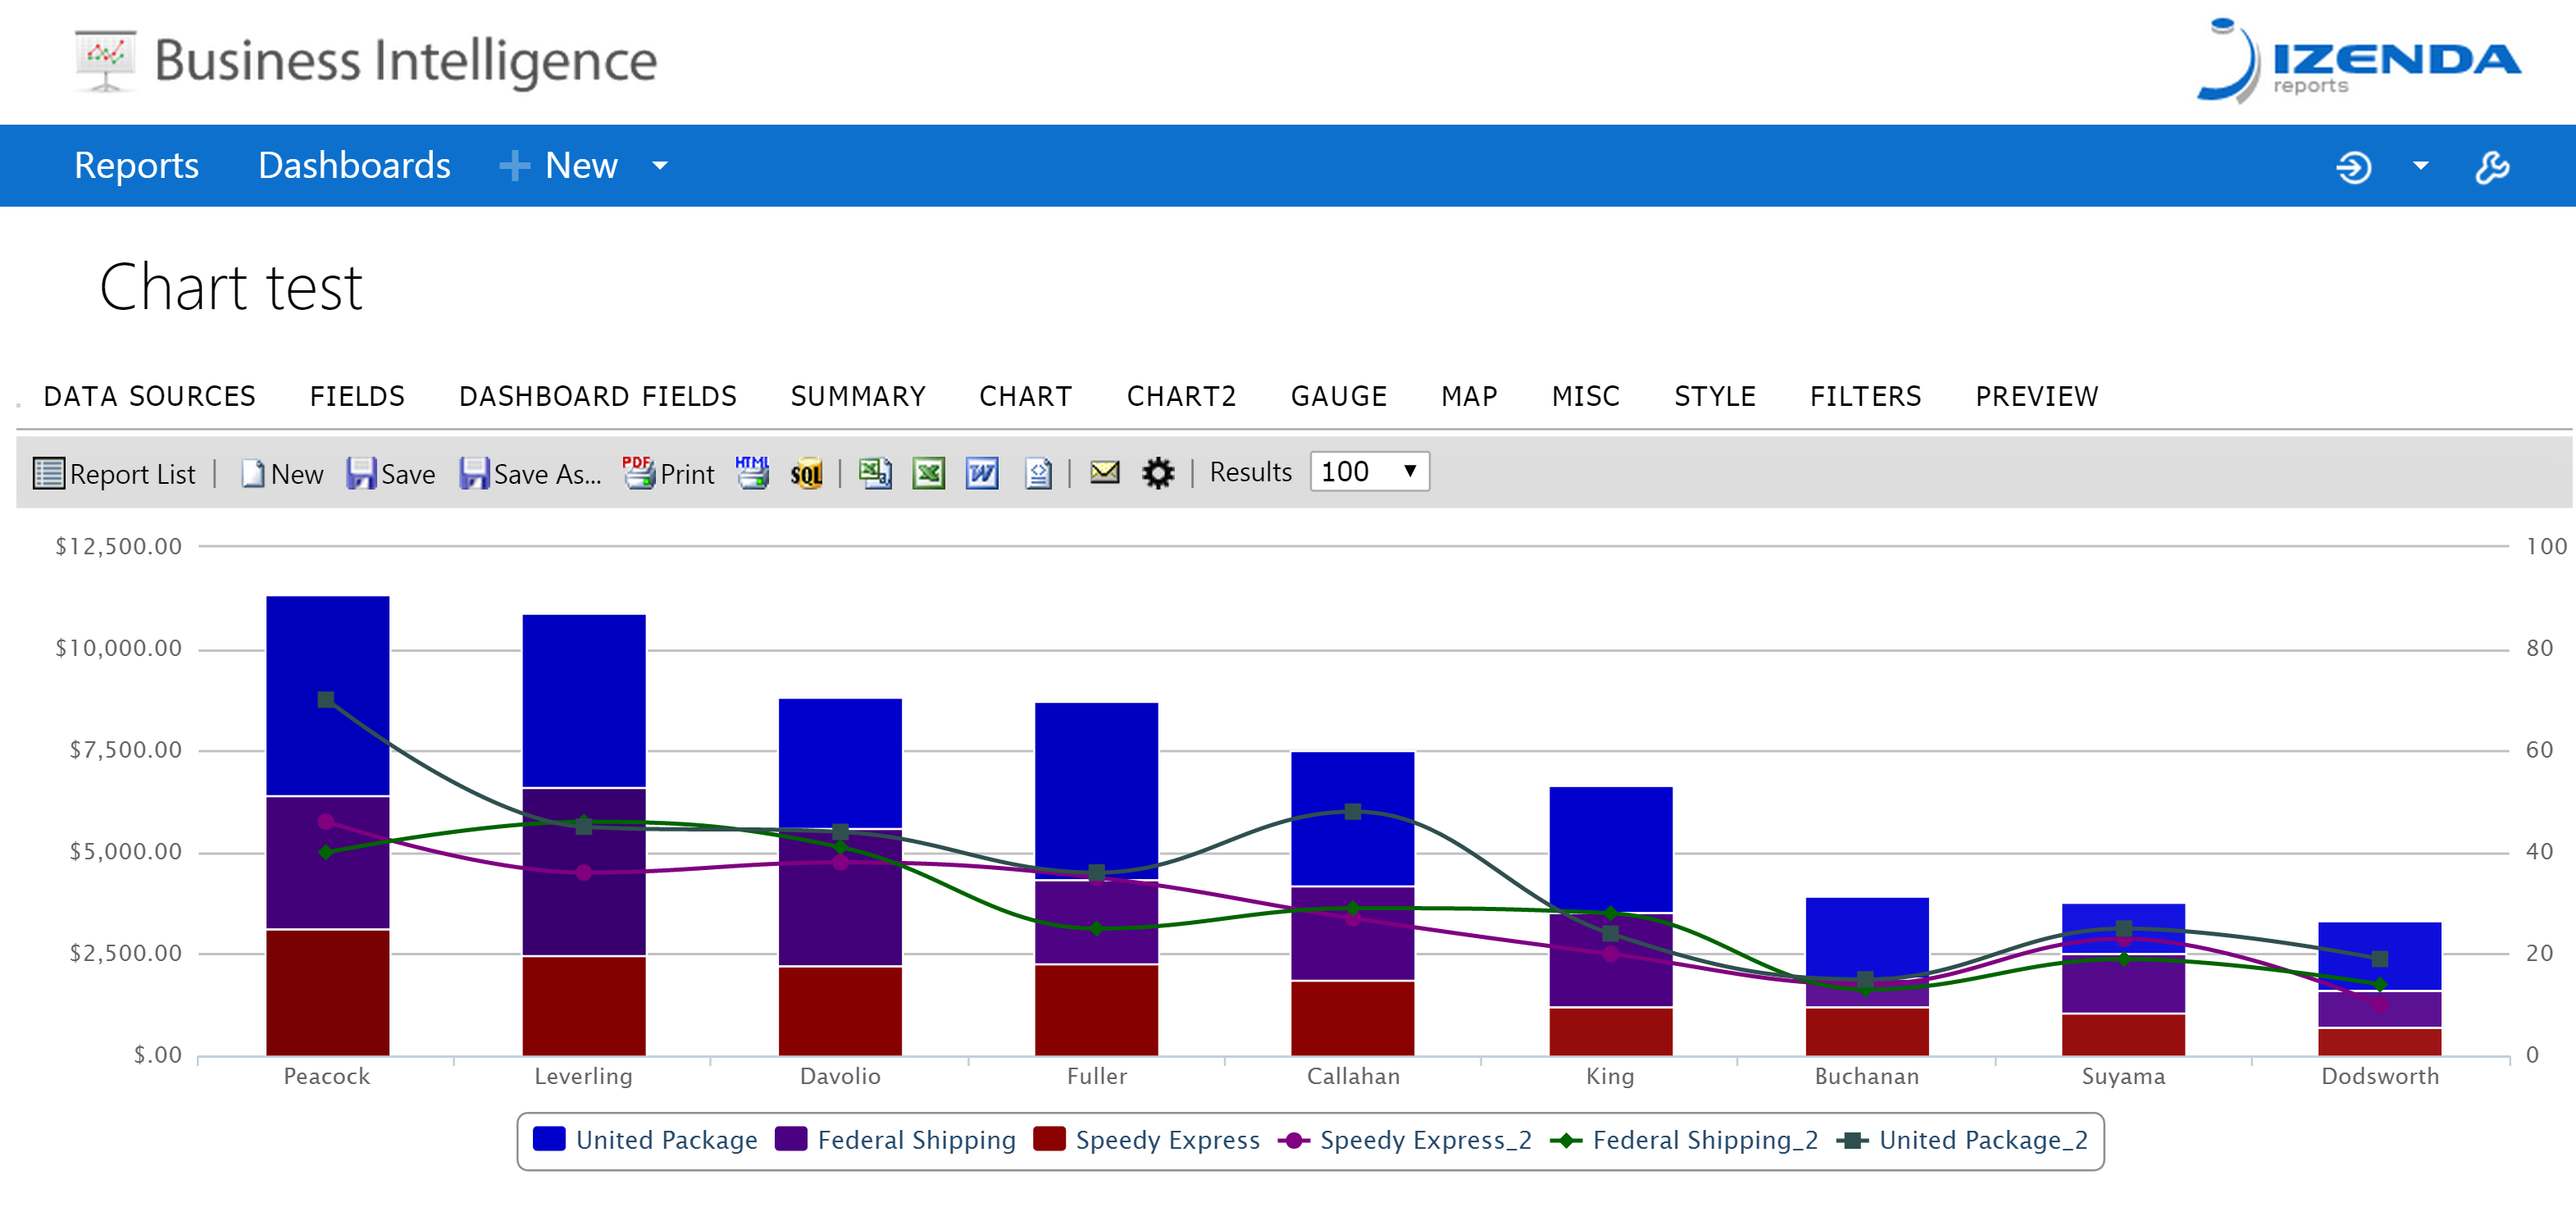The image size is (2576, 1230).
Task: Expand the login arrow dropdown in blue bar
Action: click(x=2420, y=166)
